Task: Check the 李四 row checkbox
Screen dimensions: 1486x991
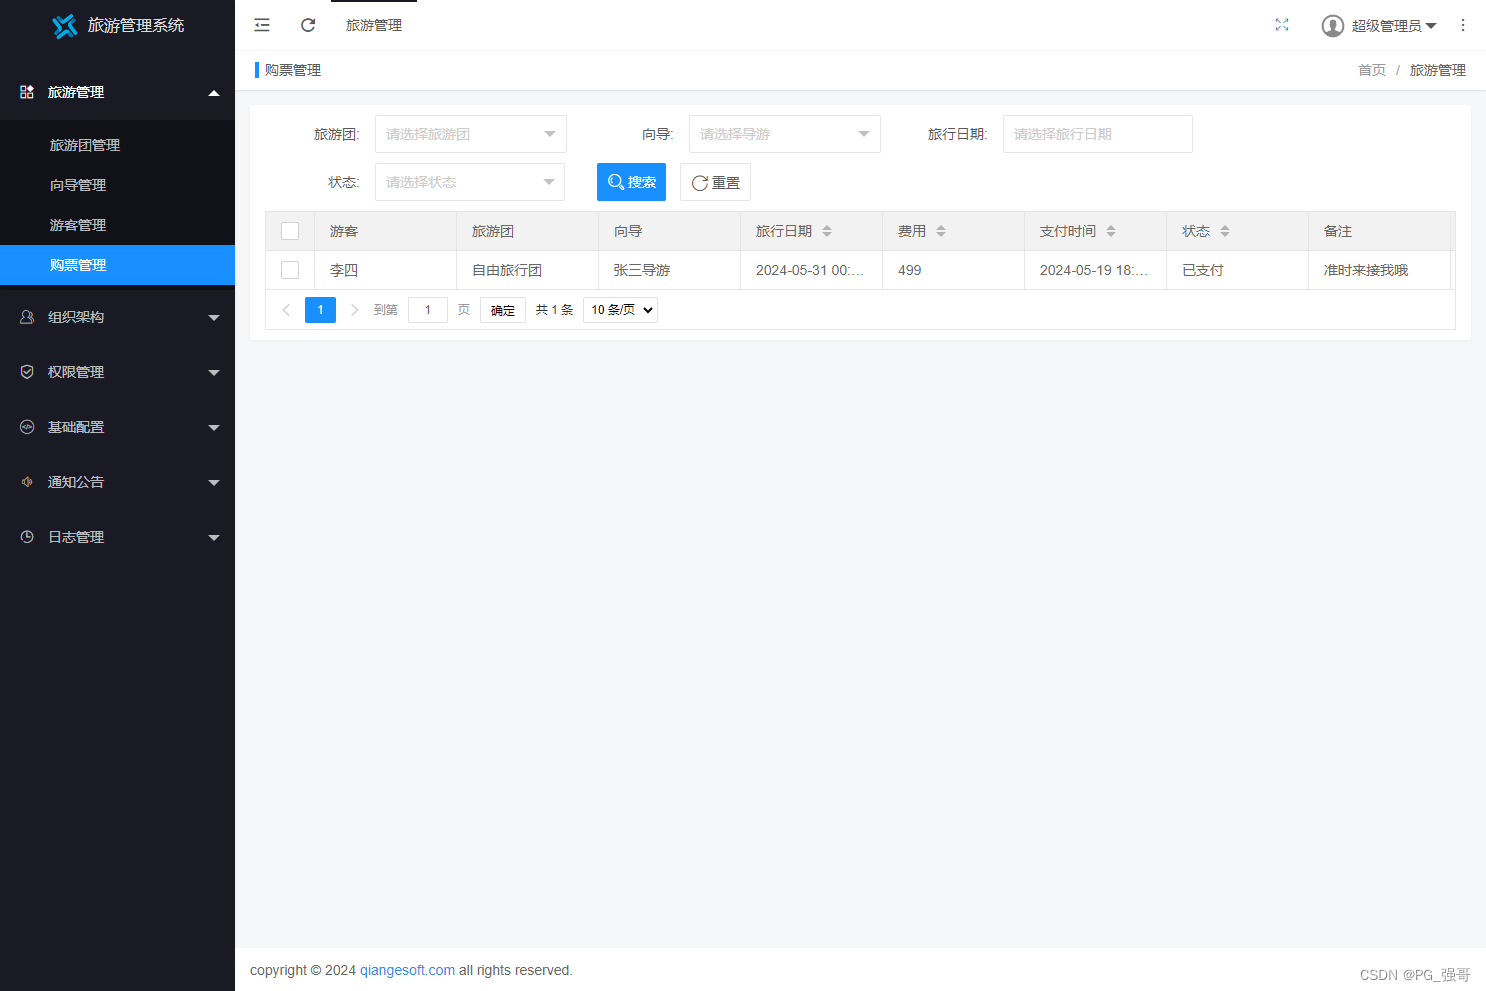Action: point(290,270)
